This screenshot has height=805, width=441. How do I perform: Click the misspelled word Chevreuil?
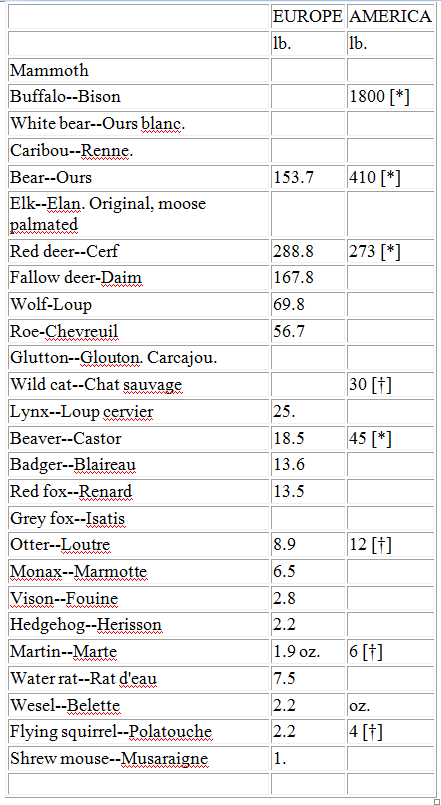[x=81, y=332]
